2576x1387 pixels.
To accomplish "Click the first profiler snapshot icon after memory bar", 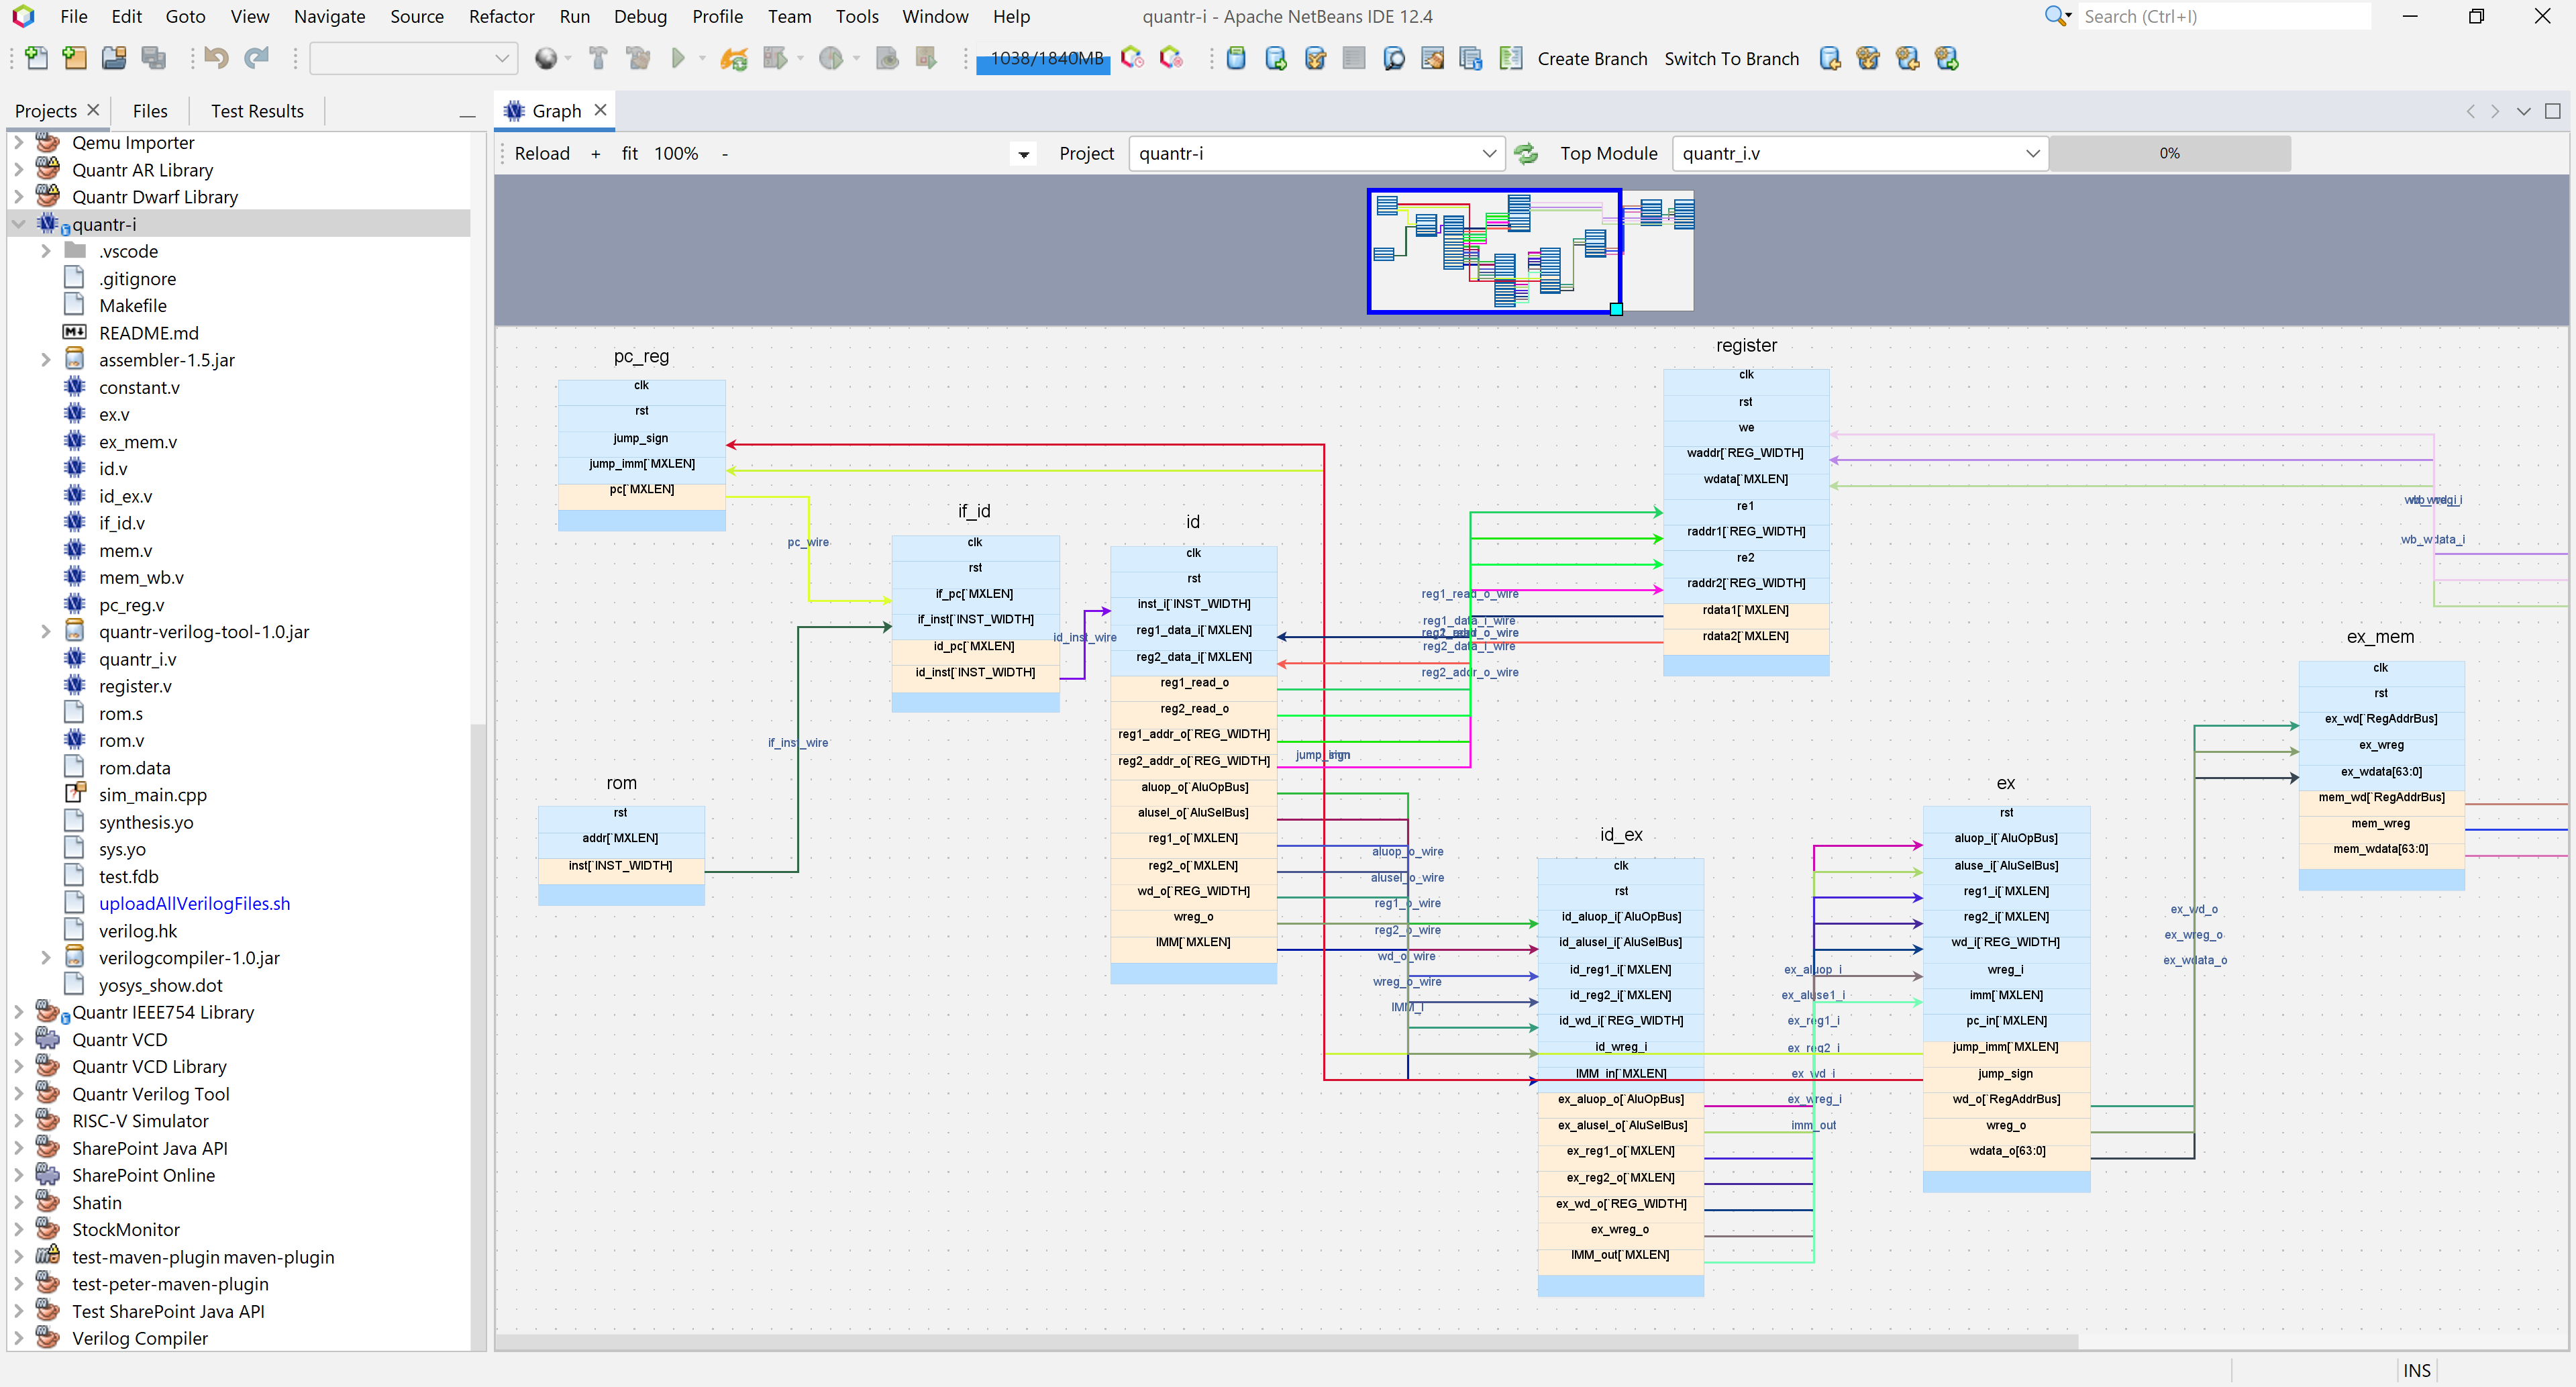I will pyautogui.click(x=1132, y=58).
